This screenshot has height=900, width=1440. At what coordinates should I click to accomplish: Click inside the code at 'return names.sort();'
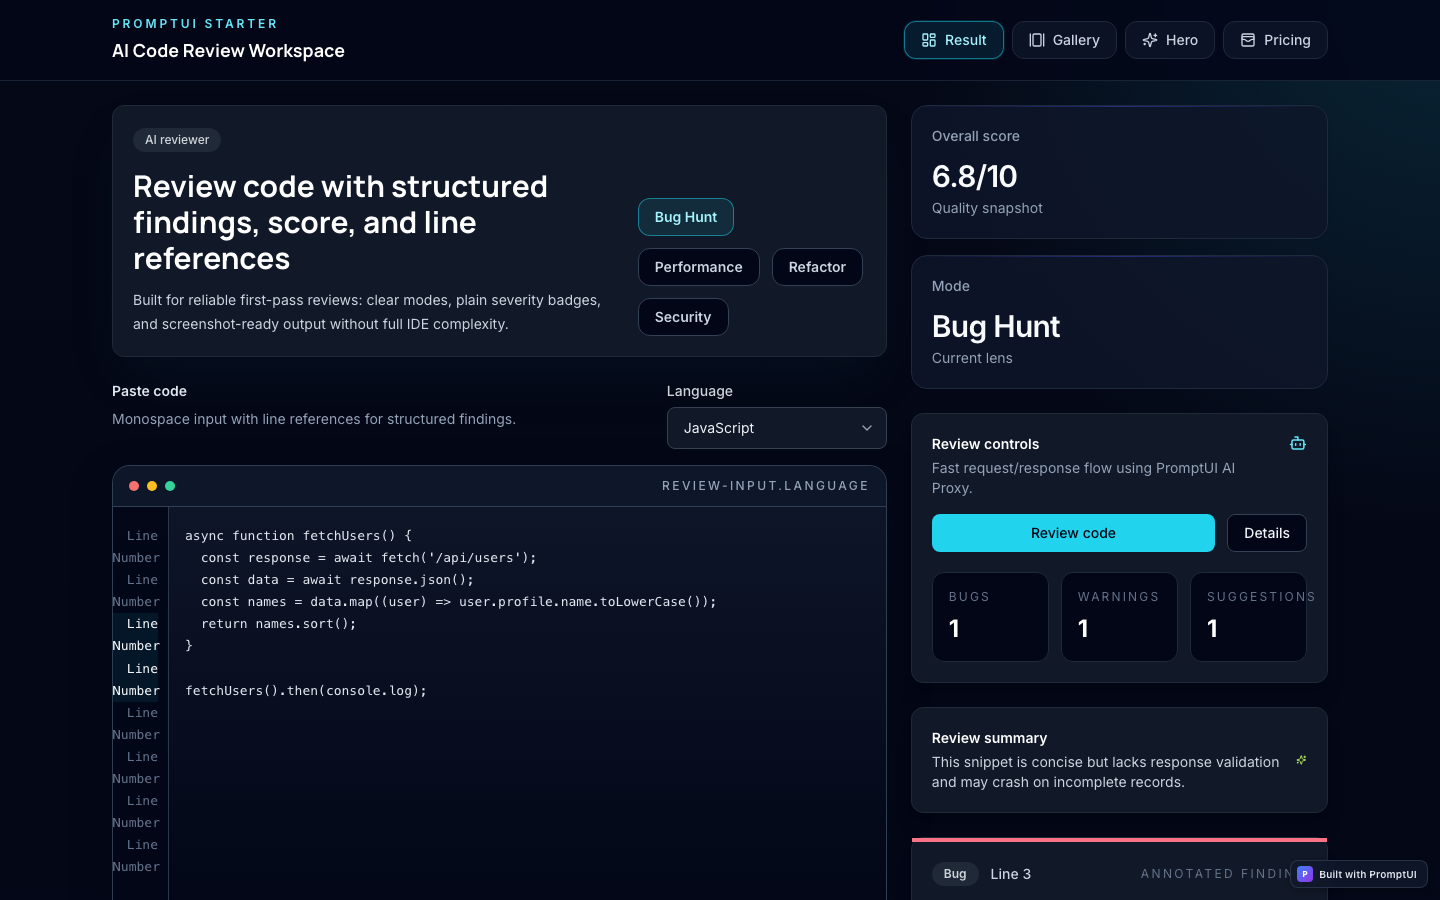(278, 624)
